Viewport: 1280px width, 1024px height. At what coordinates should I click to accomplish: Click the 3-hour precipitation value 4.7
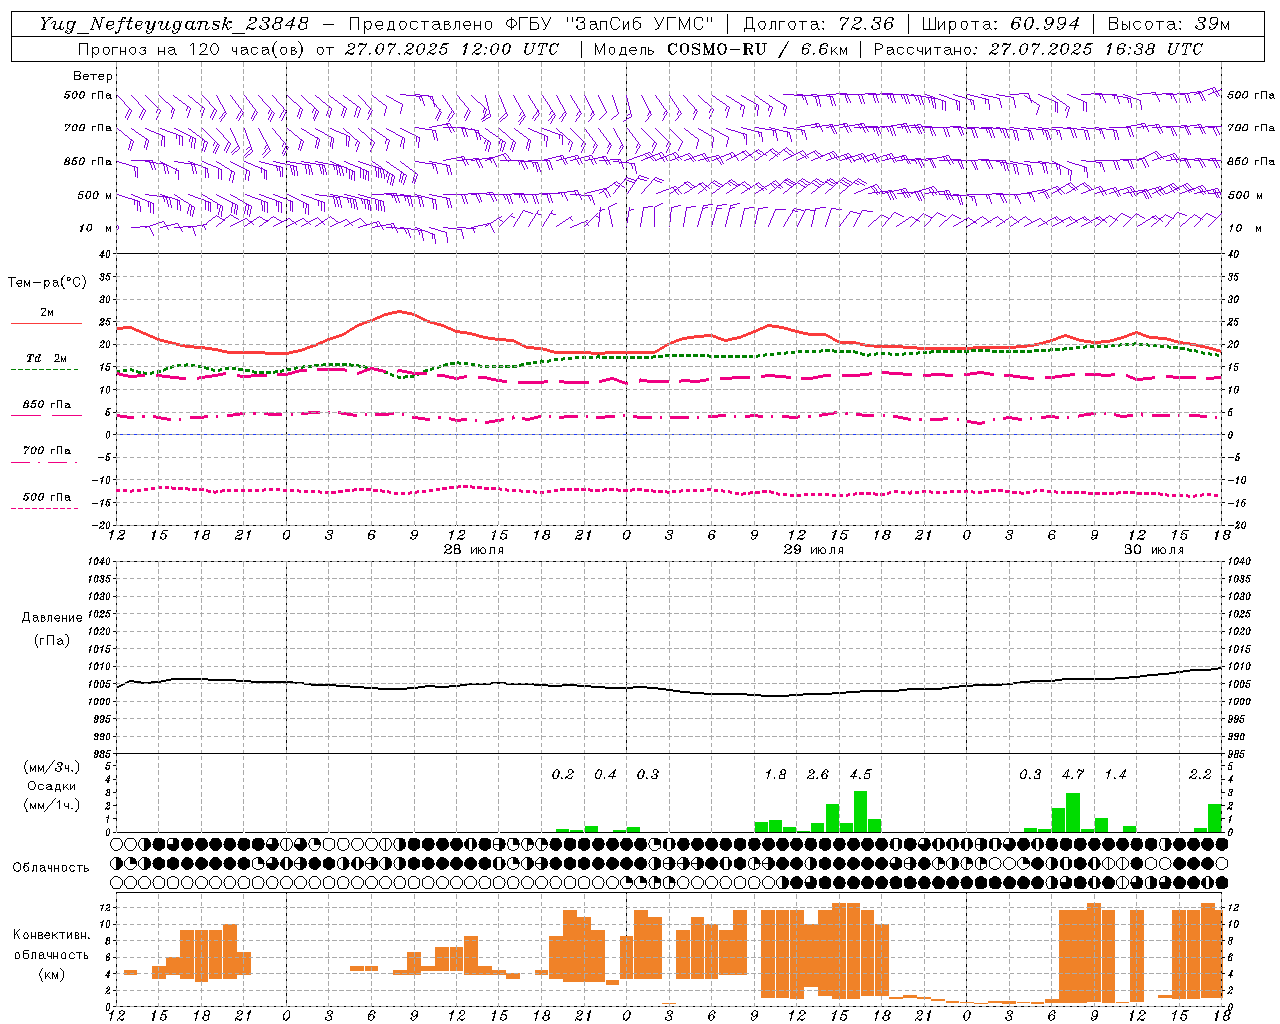click(1073, 774)
